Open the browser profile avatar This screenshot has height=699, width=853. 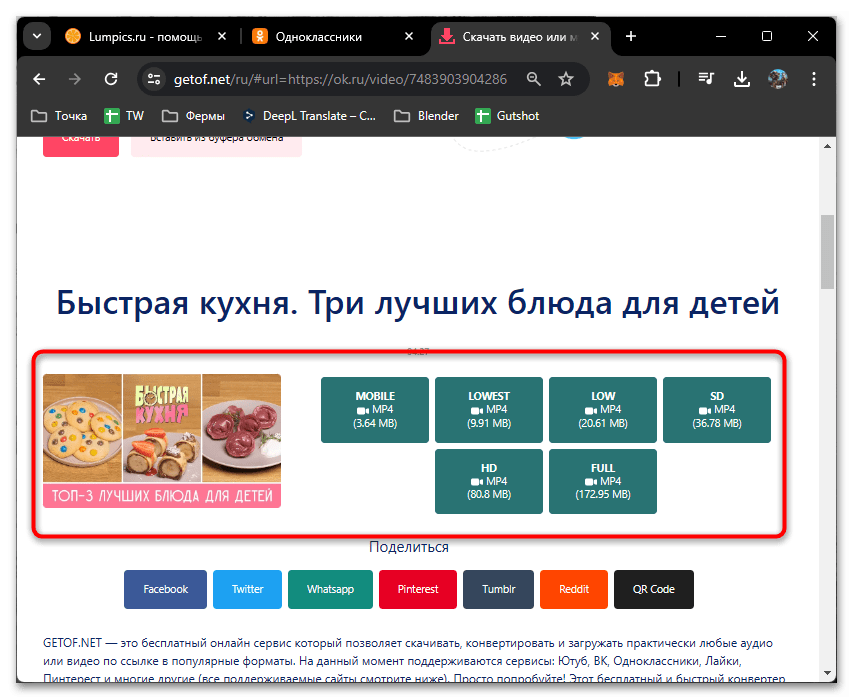[778, 78]
